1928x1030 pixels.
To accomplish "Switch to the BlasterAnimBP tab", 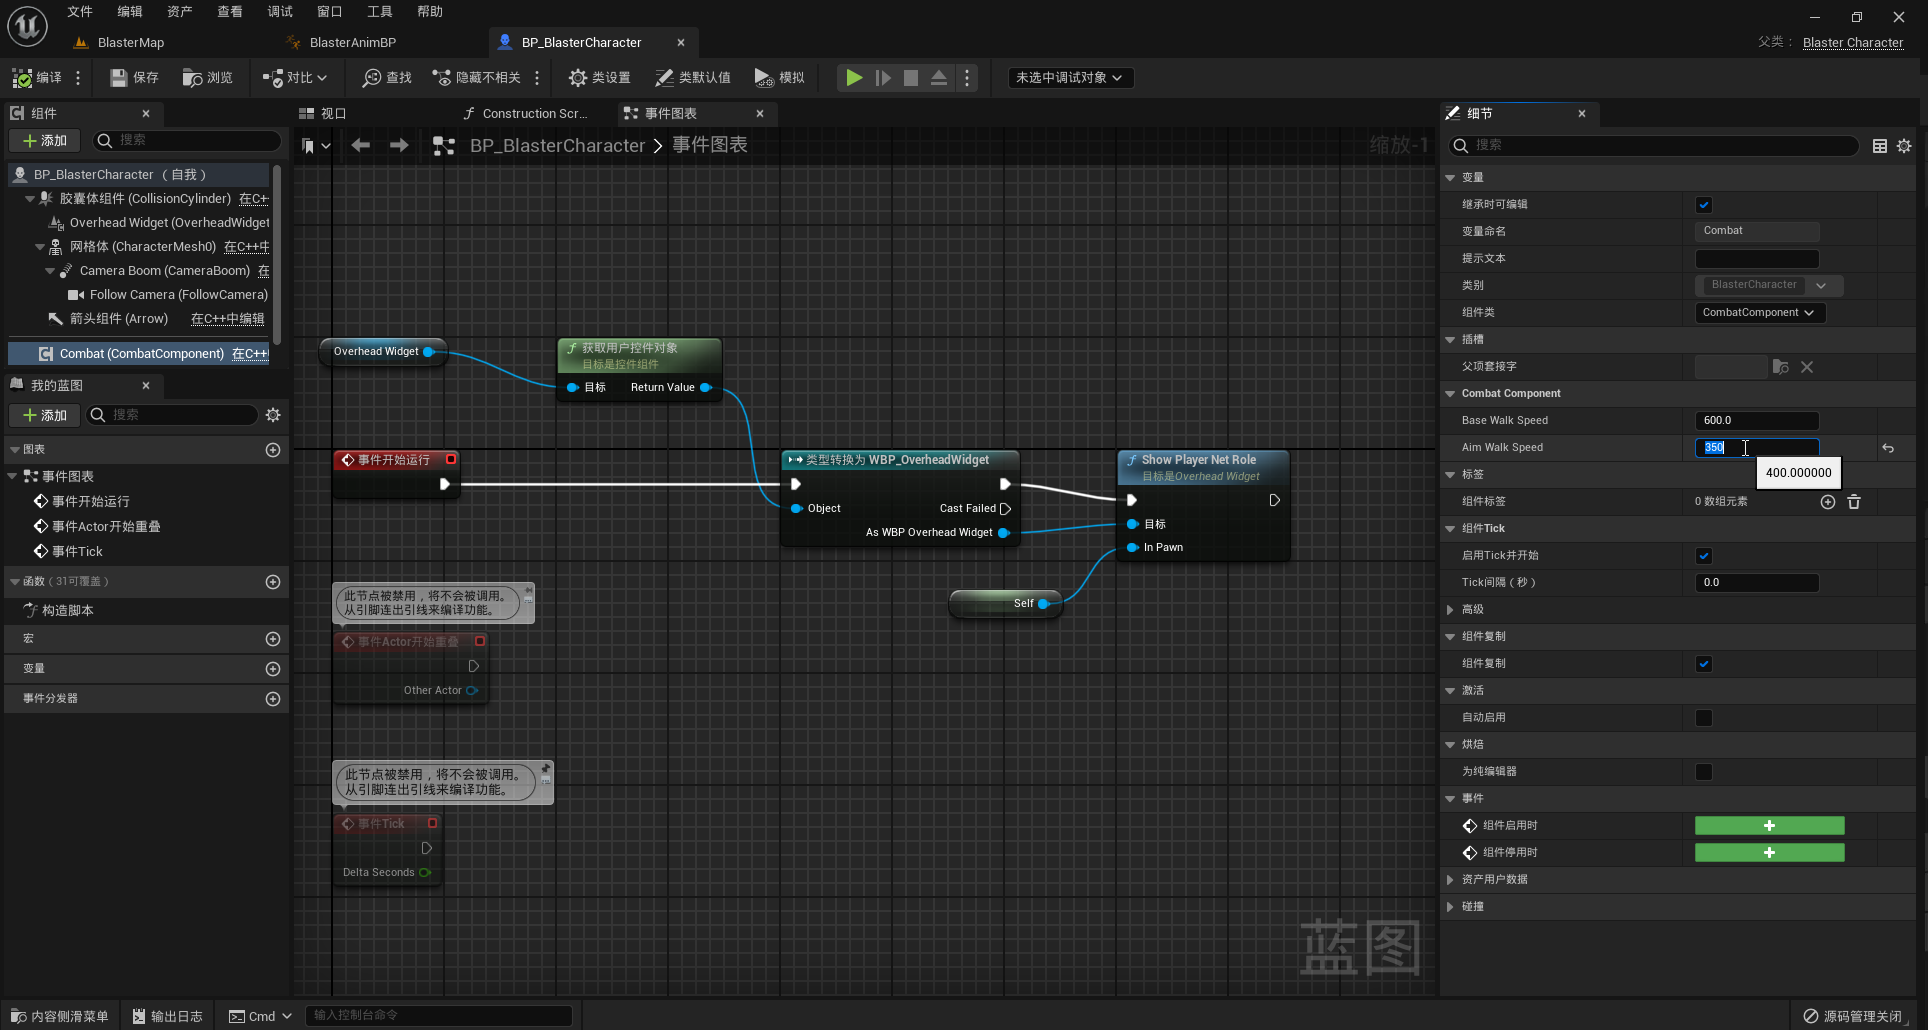I will pos(352,43).
